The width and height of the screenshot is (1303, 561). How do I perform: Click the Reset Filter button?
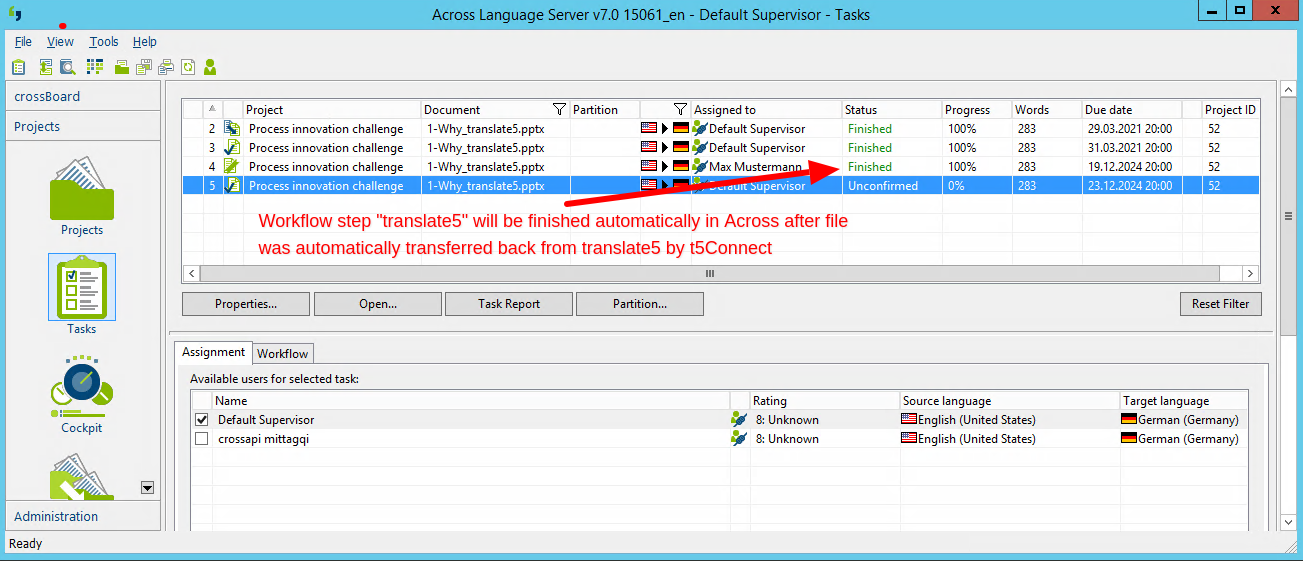(1221, 304)
